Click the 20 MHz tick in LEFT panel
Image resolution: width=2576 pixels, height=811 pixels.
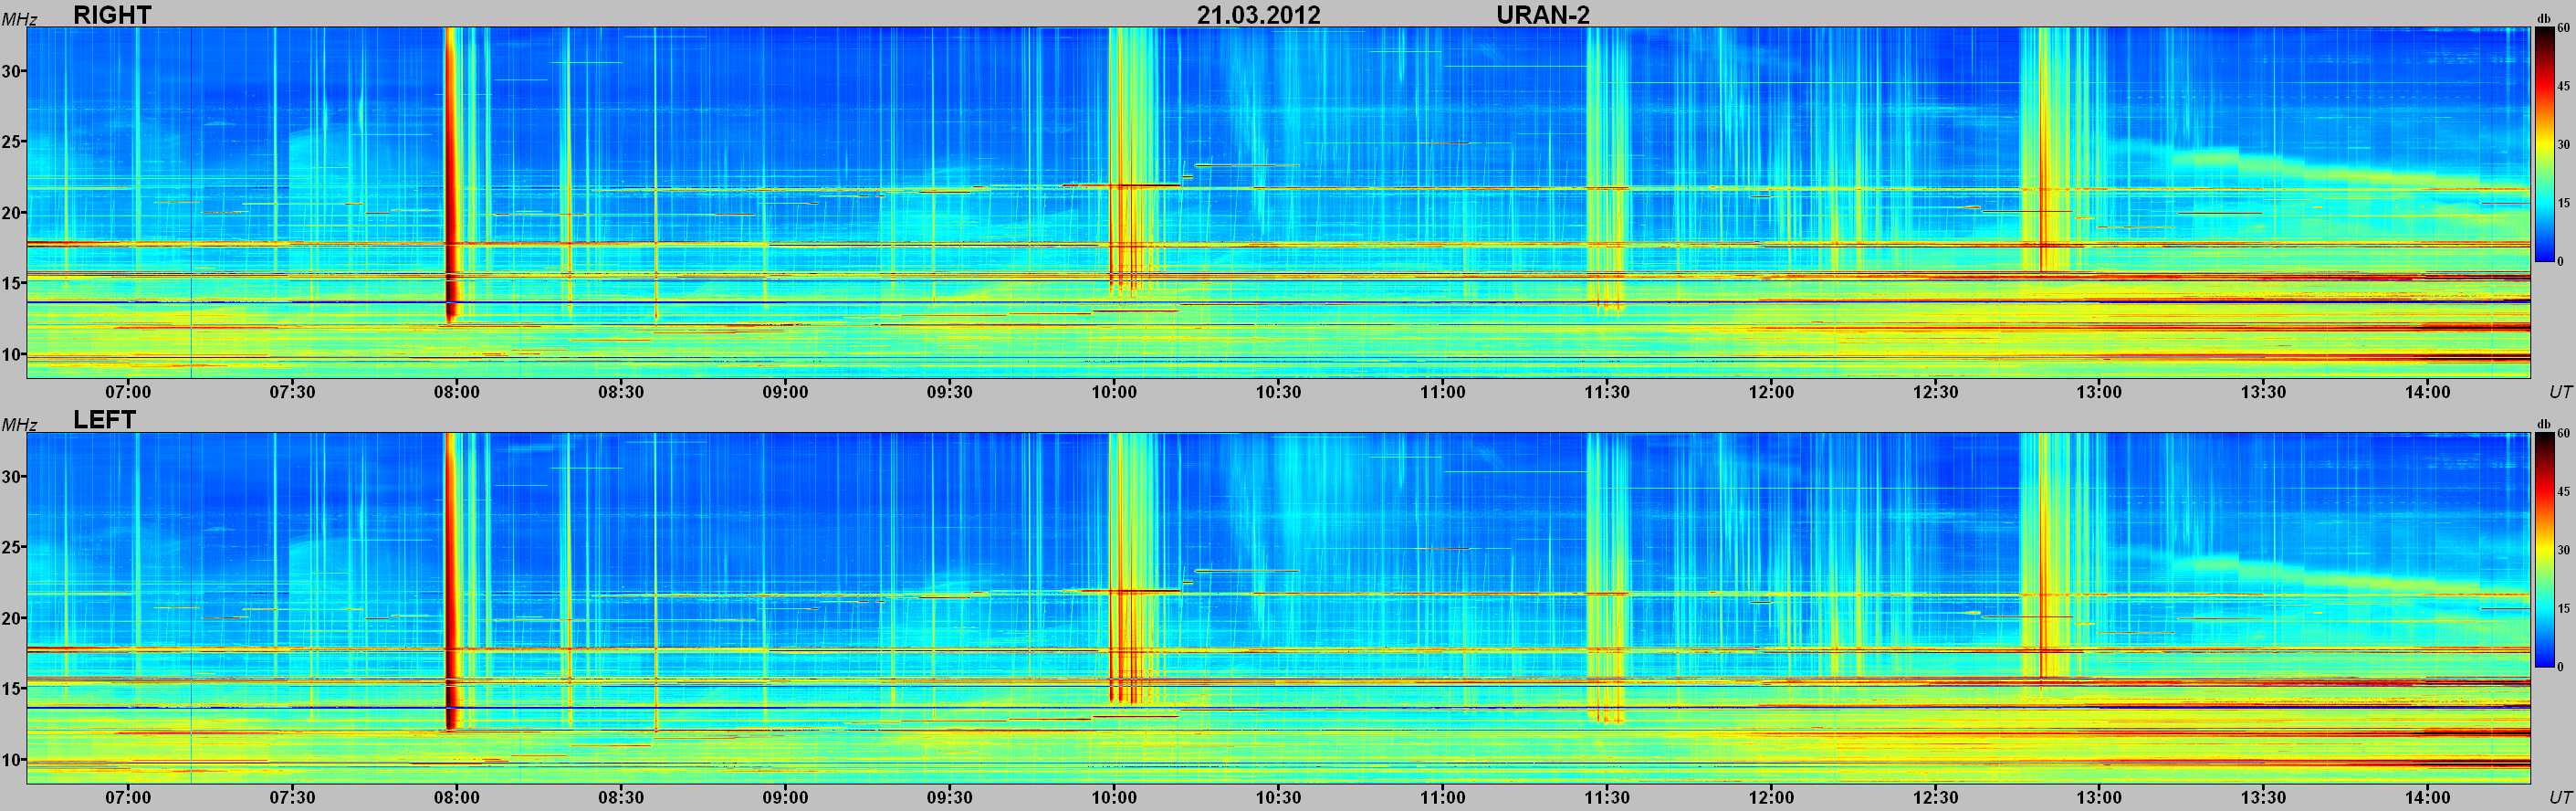(12, 618)
